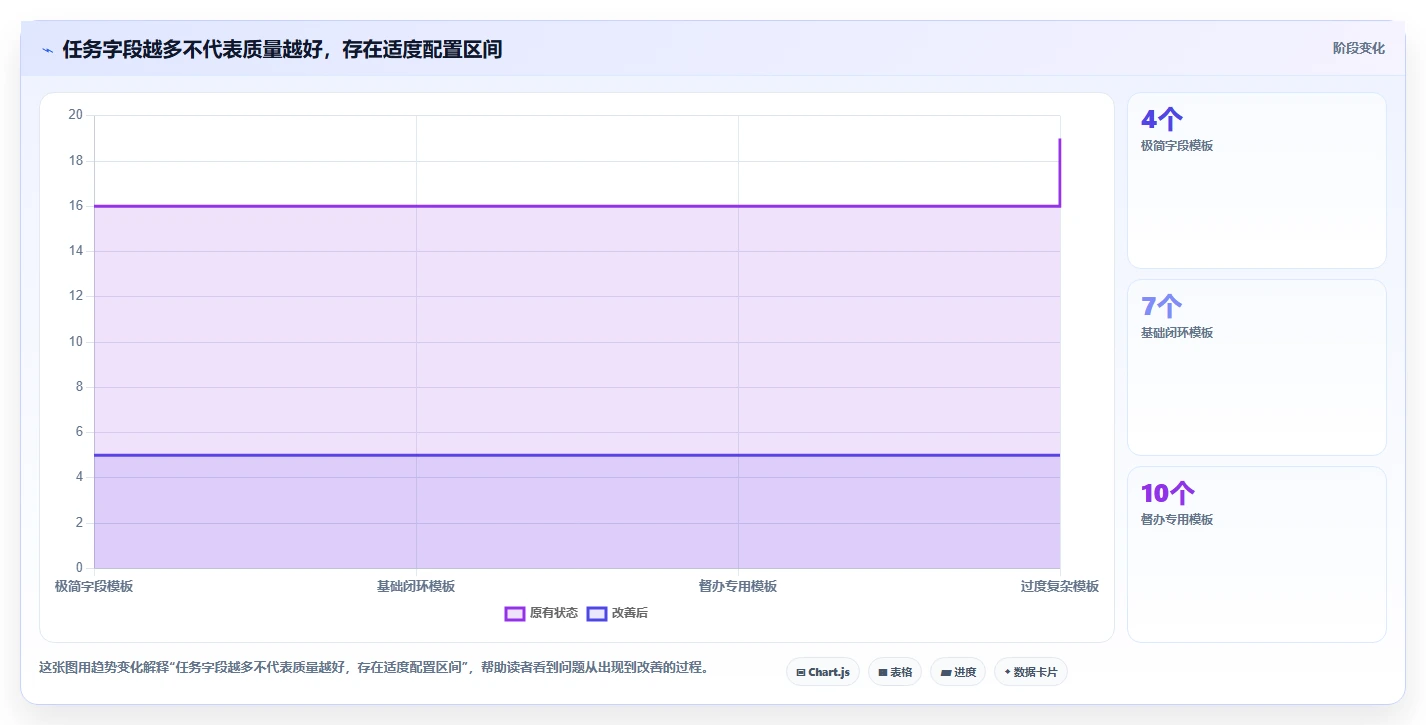The image size is (1426, 725).
Task: Click the y-axis value 18
Action: point(75,160)
